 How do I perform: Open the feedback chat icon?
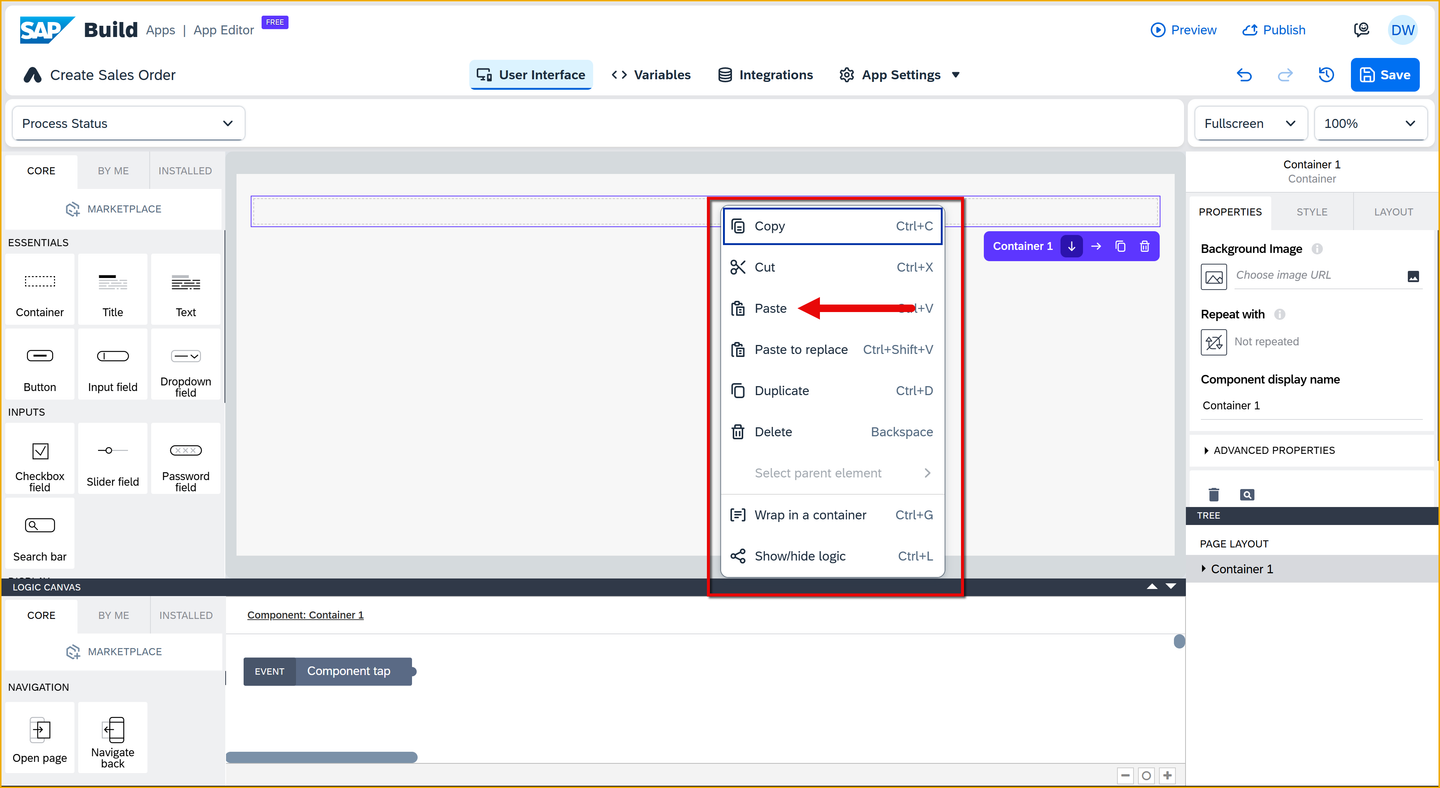pyautogui.click(x=1361, y=30)
